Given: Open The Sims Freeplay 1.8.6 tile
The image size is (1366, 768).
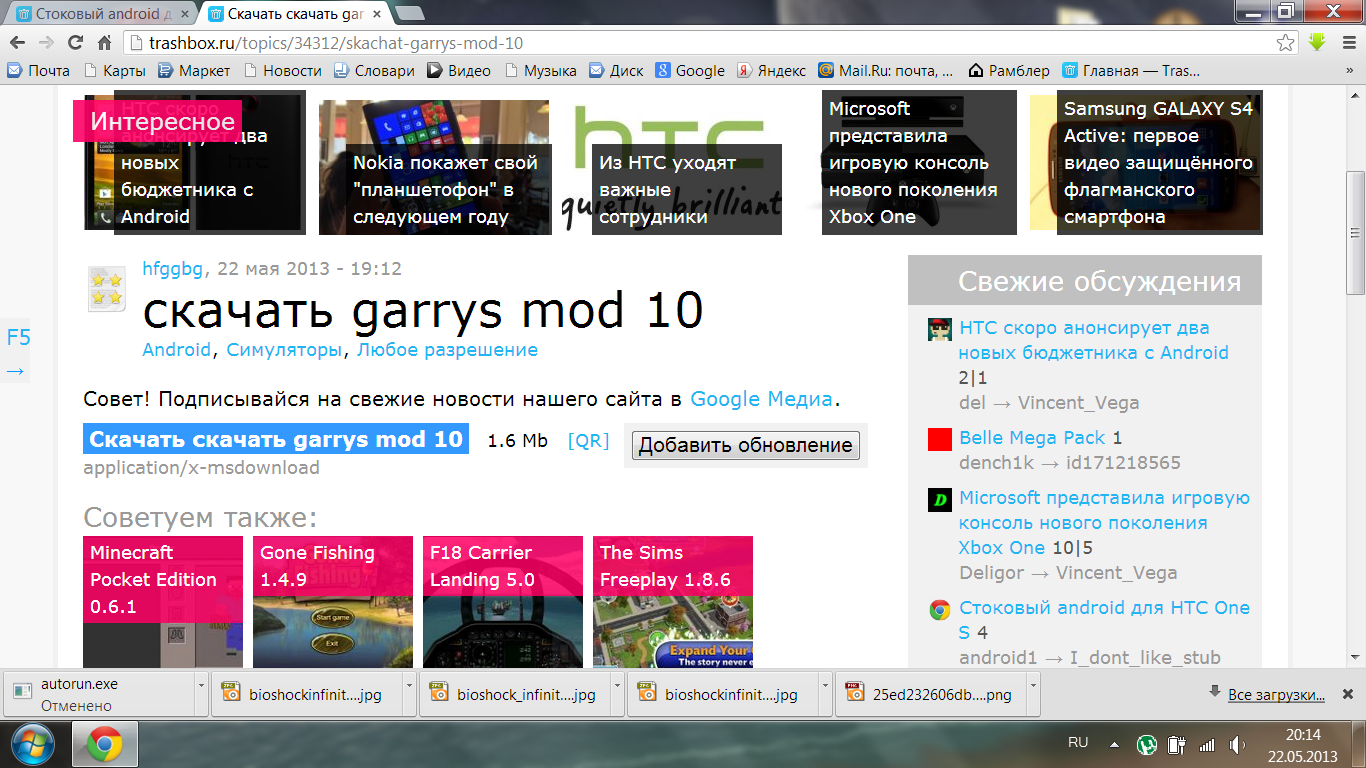Looking at the screenshot, I should point(673,601).
